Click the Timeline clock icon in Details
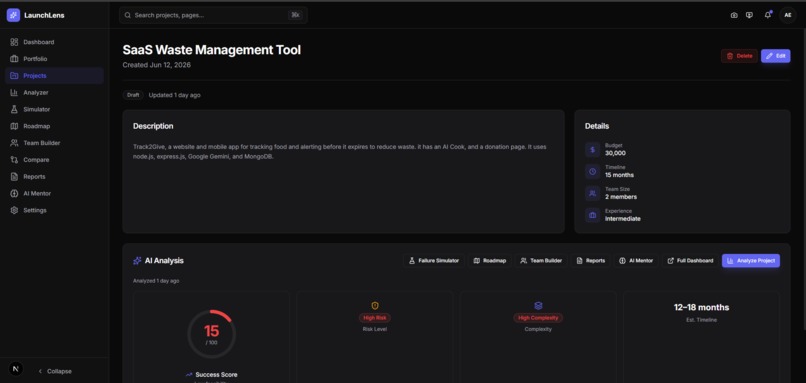 tap(592, 172)
